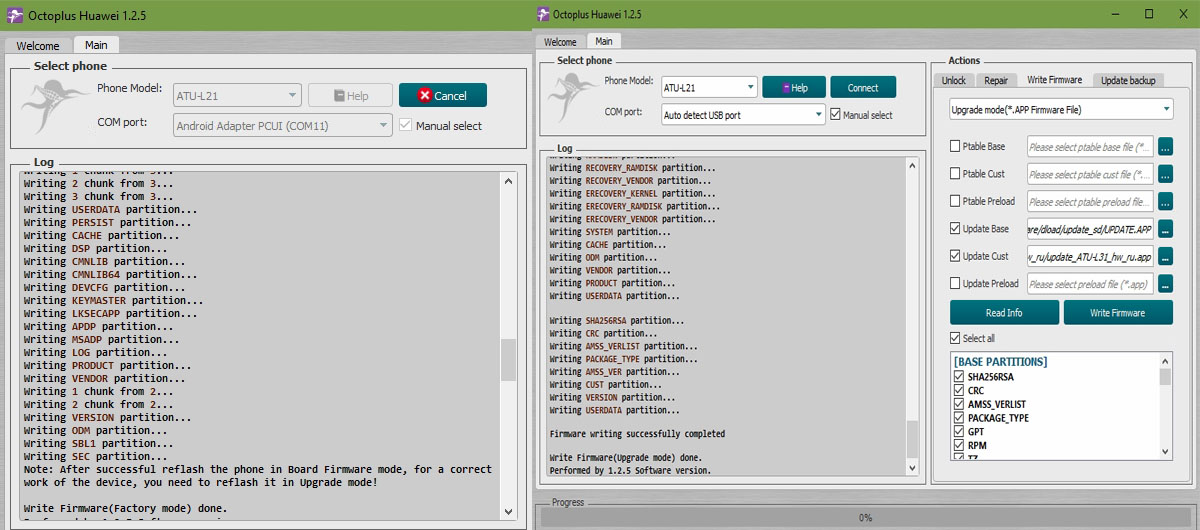Click Octoplus title icon in the Cancel window
The image size is (1200, 530).
click(x=13, y=14)
